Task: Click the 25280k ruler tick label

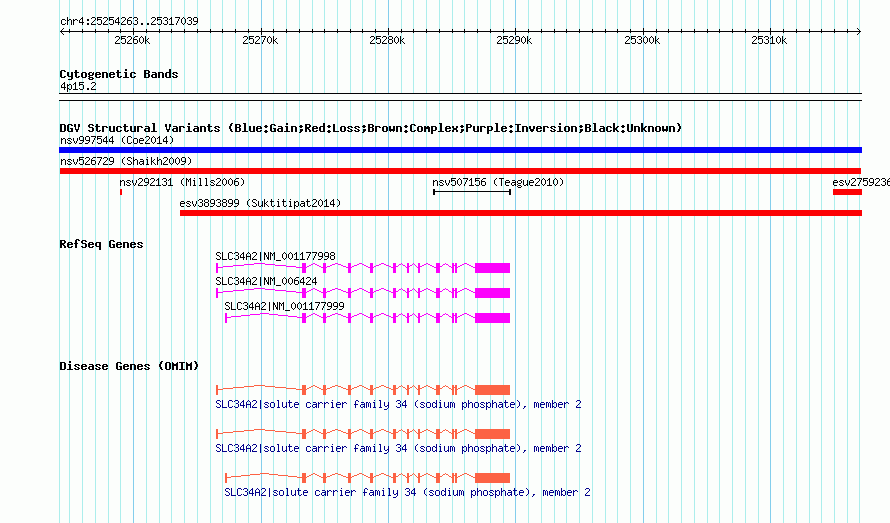Action: 387,40
